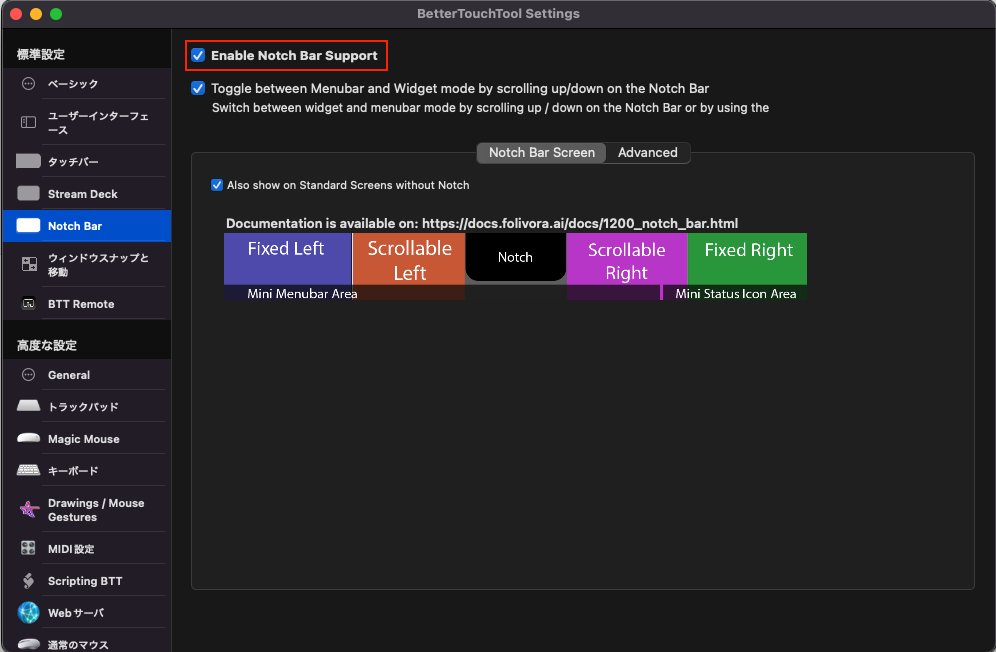Open キーボード settings via keyboard icon
Image resolution: width=996 pixels, height=652 pixels.
pos(29,470)
